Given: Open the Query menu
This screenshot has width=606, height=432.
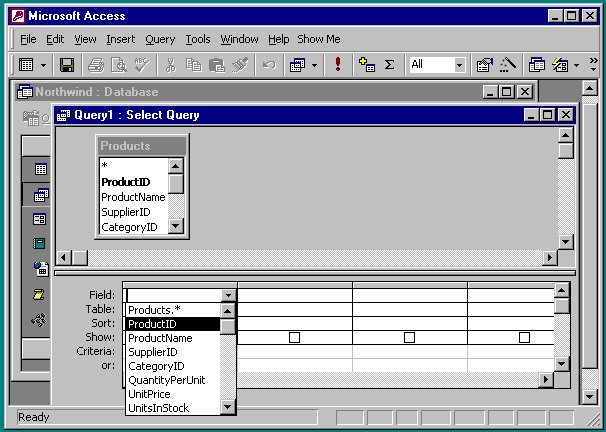Looking at the screenshot, I should click(160, 39).
